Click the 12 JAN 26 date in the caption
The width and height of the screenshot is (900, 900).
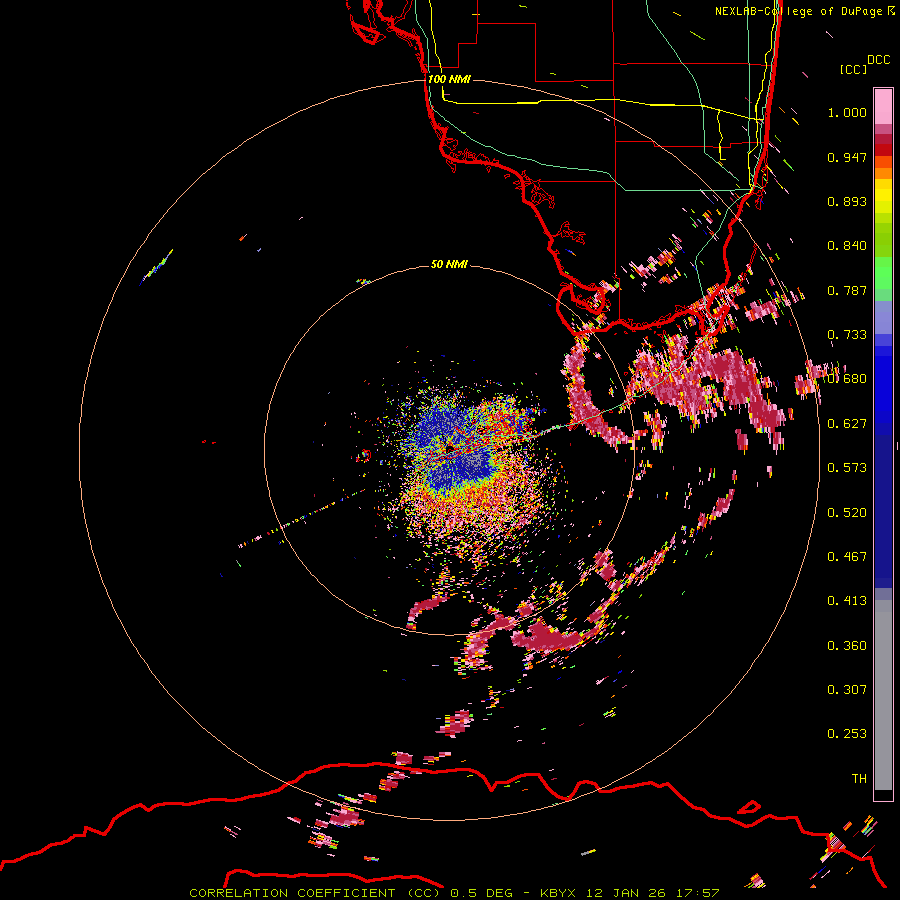(625, 893)
